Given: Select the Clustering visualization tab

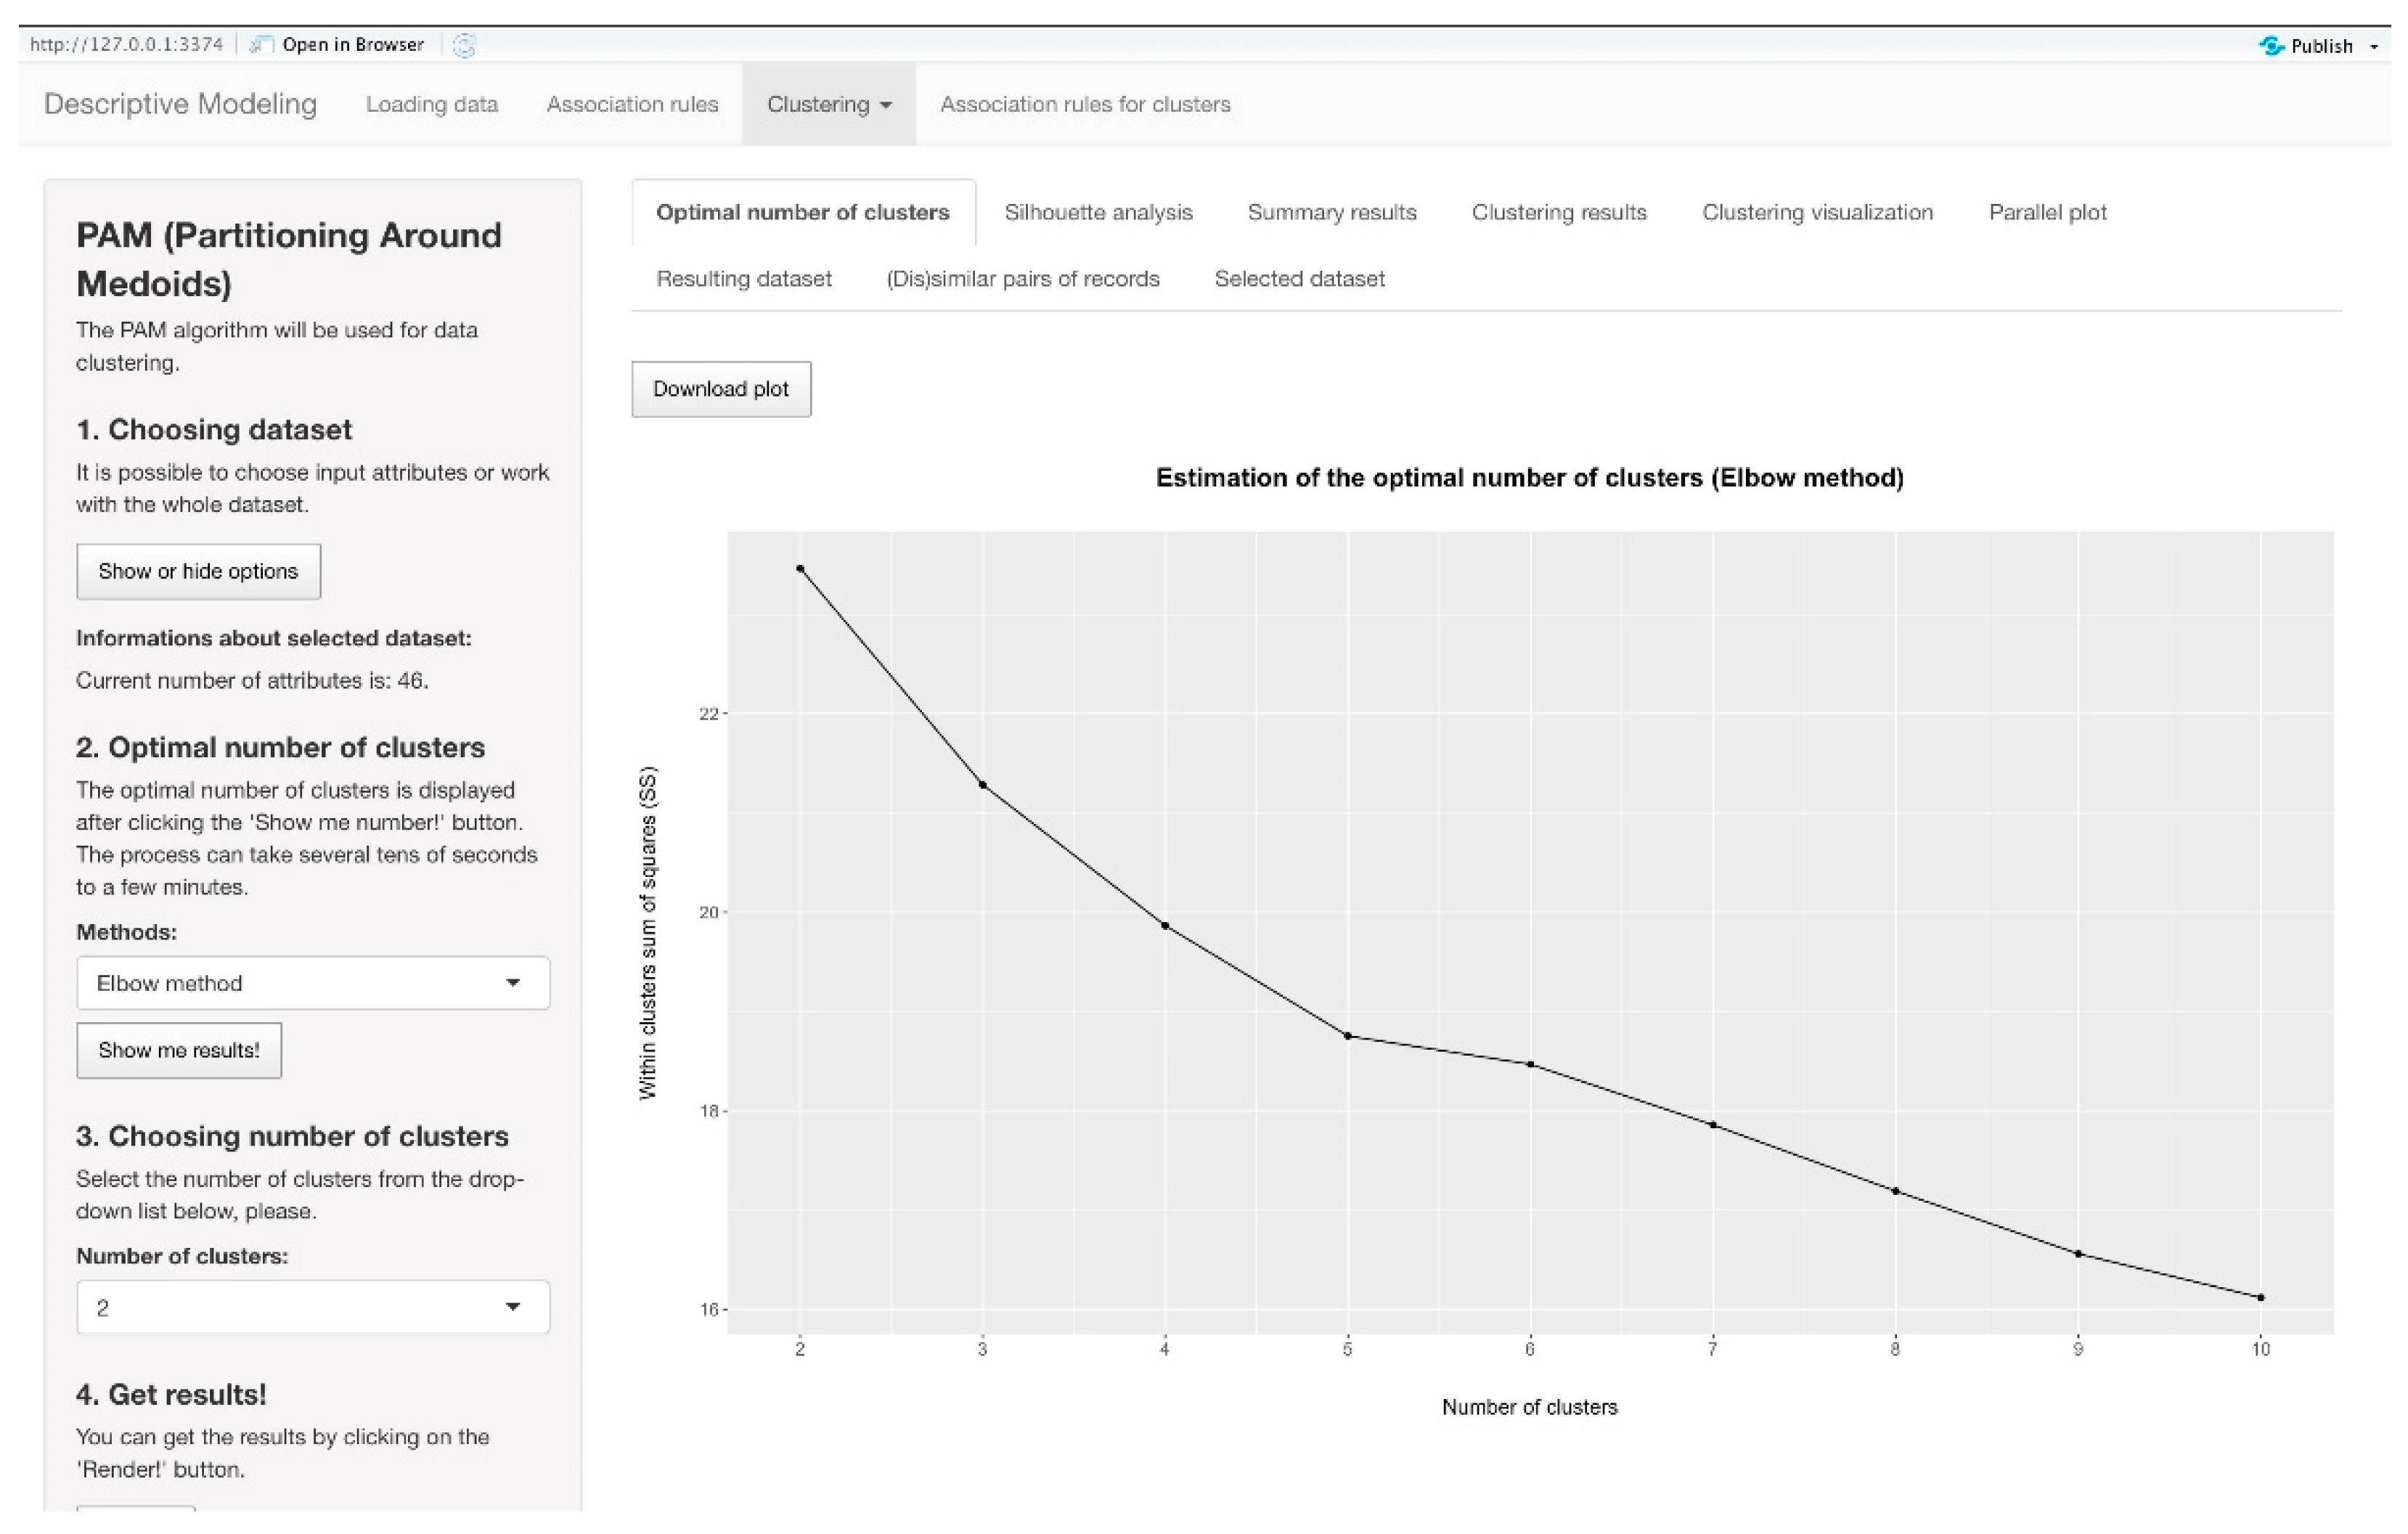Looking at the screenshot, I should (1817, 212).
